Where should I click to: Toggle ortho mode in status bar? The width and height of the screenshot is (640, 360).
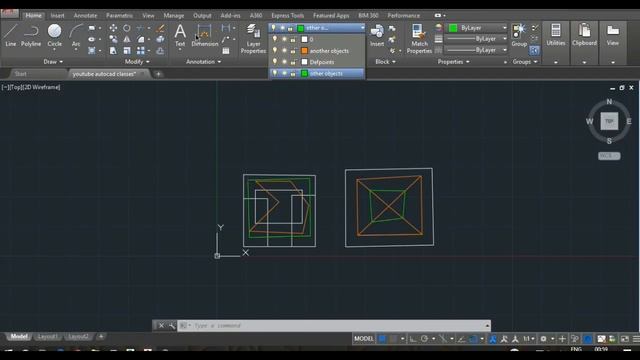coord(413,339)
